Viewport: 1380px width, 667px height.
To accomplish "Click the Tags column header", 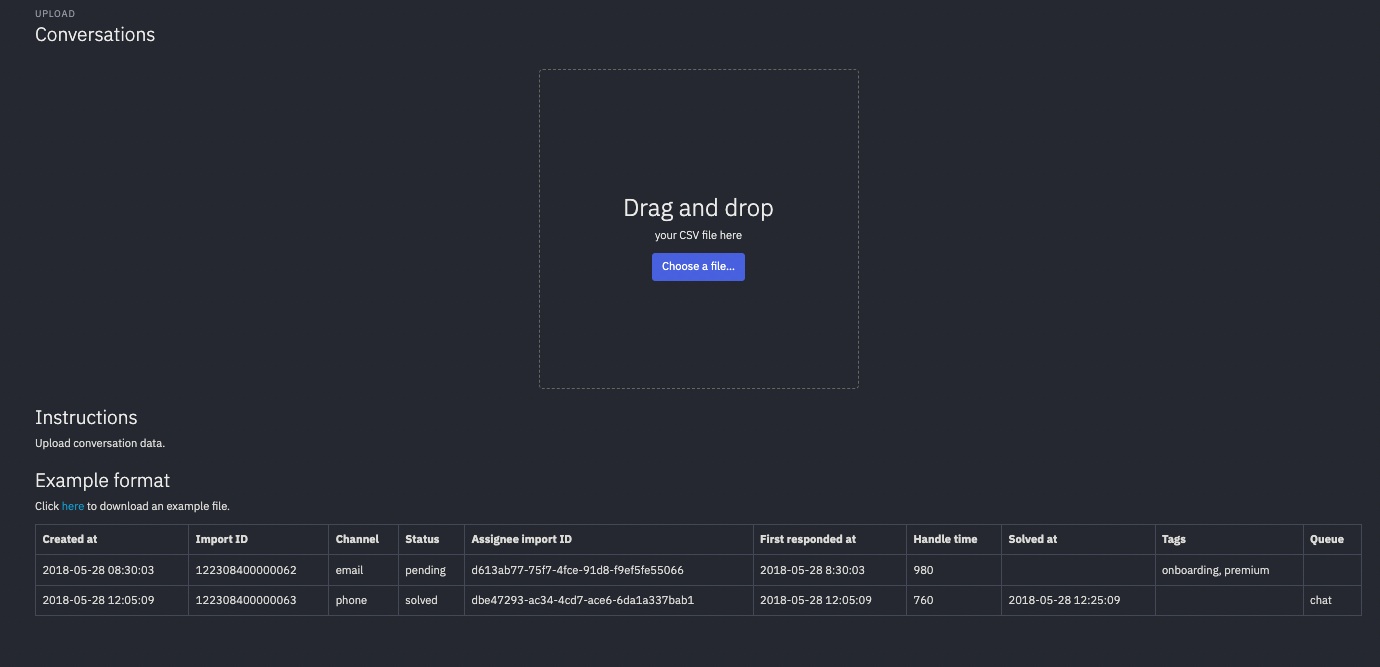I will (1229, 540).
